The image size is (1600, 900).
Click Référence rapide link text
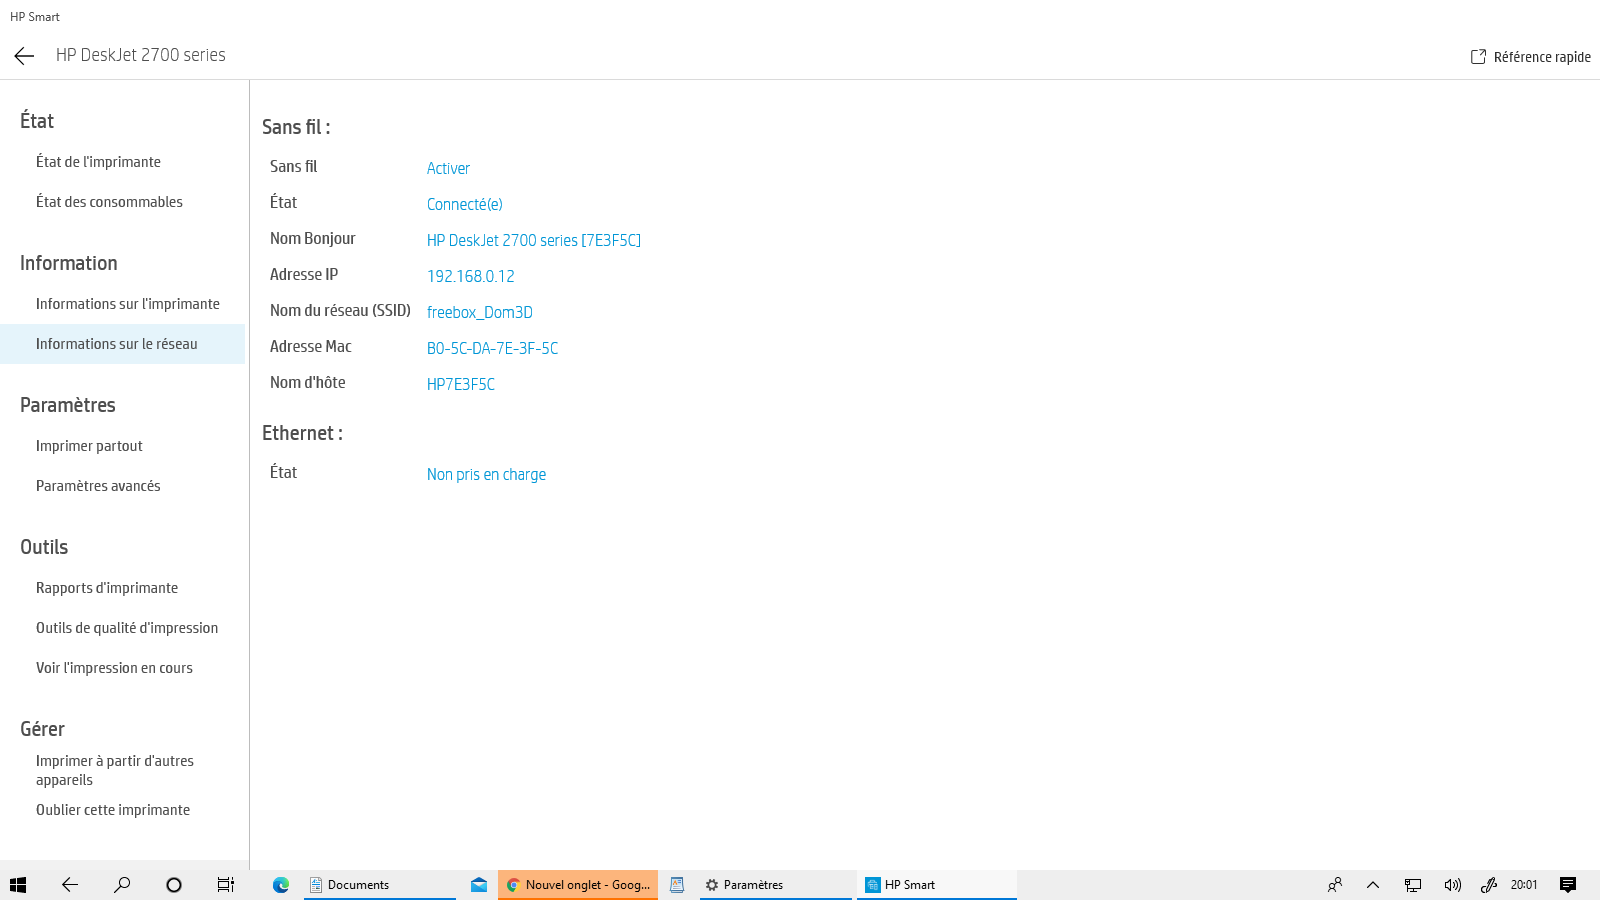(x=1542, y=57)
